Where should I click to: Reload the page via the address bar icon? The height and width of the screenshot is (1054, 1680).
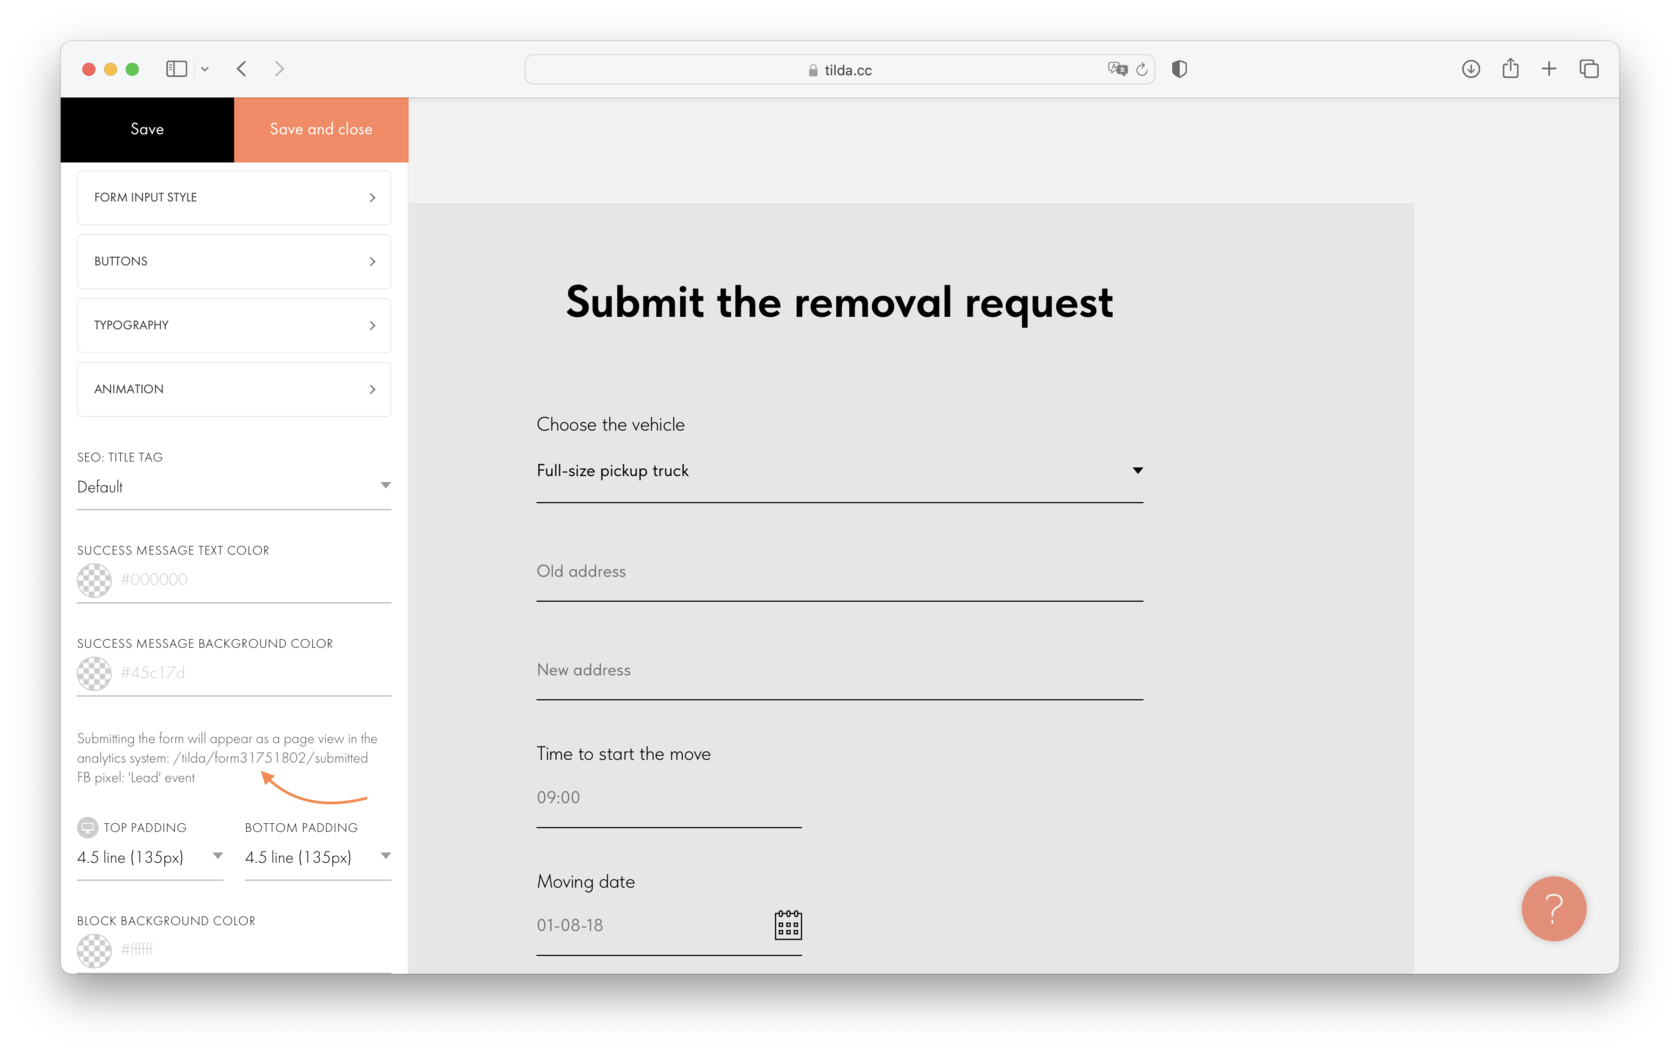(1143, 69)
